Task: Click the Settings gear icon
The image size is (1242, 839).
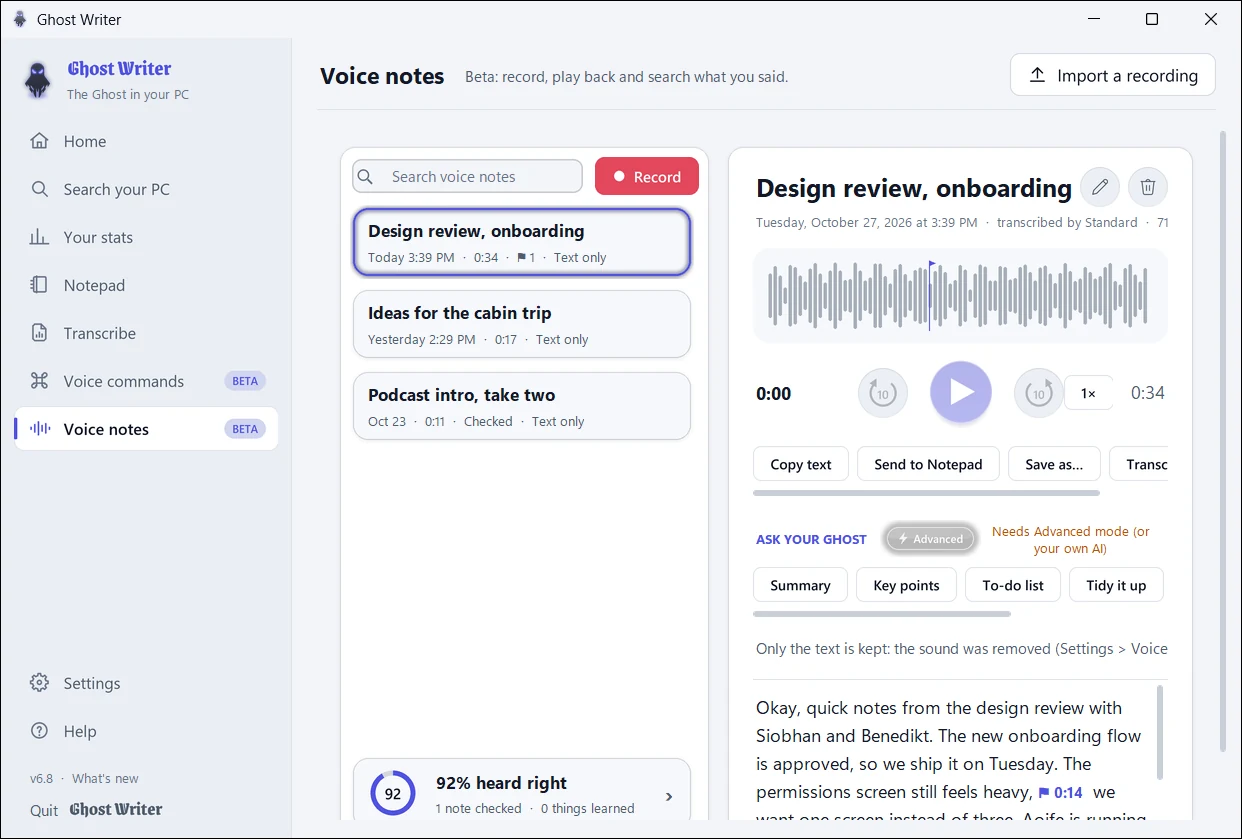Action: click(39, 683)
